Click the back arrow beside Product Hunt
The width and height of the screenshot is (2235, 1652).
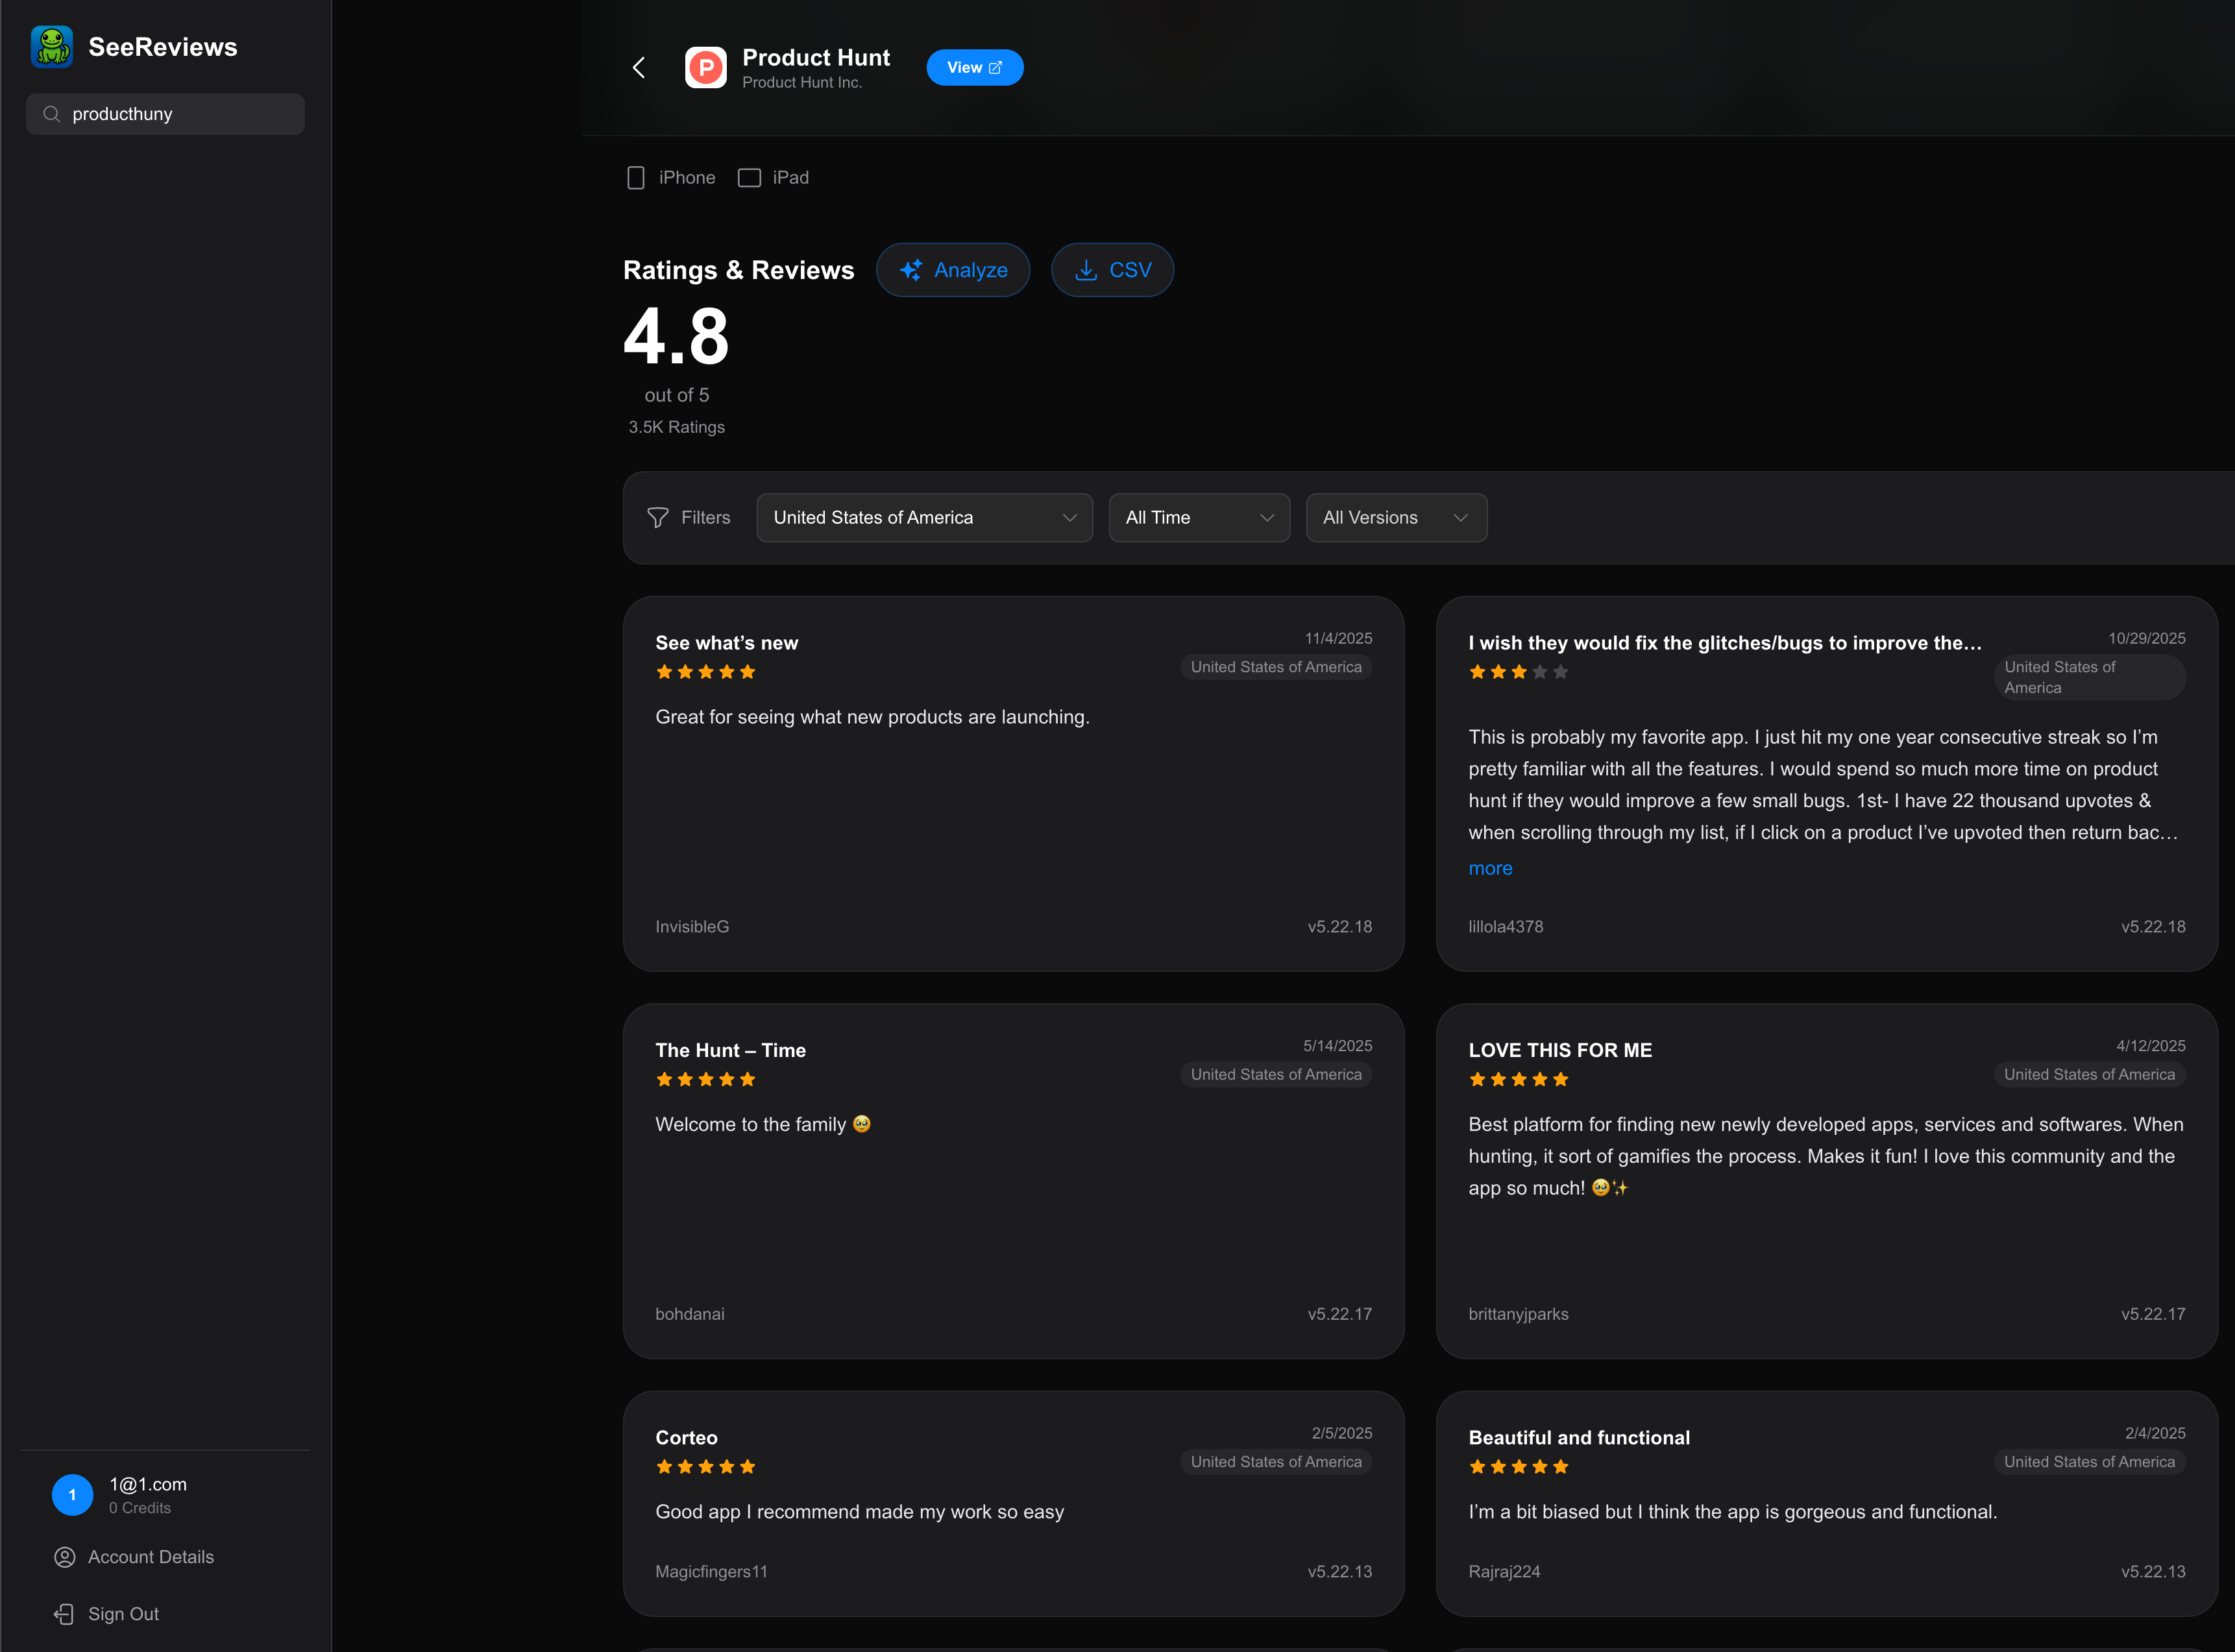pos(639,67)
